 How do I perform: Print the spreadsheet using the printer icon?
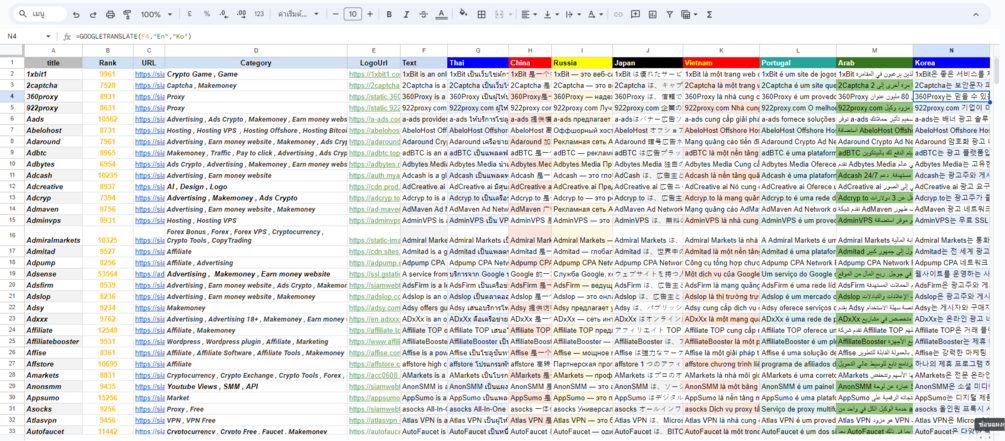point(110,14)
